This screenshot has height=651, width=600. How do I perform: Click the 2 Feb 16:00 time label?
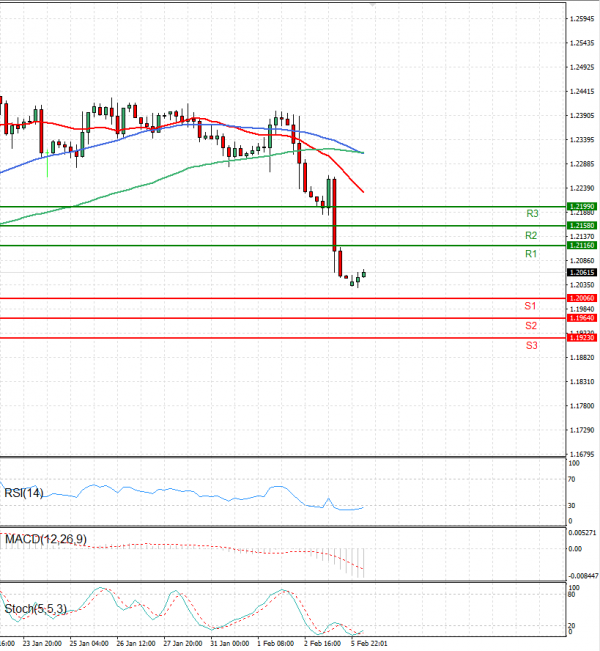[323, 644]
